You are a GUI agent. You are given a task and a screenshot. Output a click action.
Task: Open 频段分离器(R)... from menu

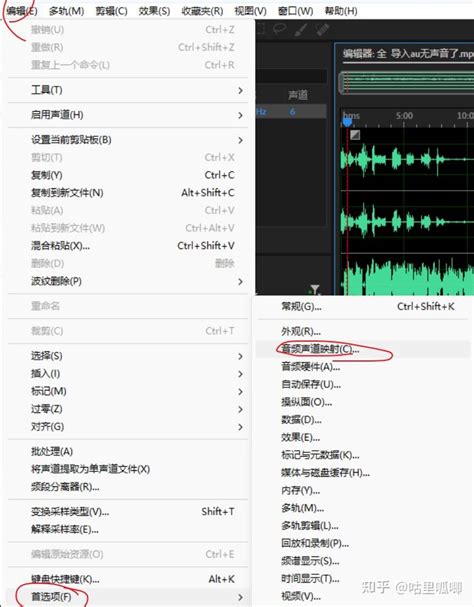[128, 487]
